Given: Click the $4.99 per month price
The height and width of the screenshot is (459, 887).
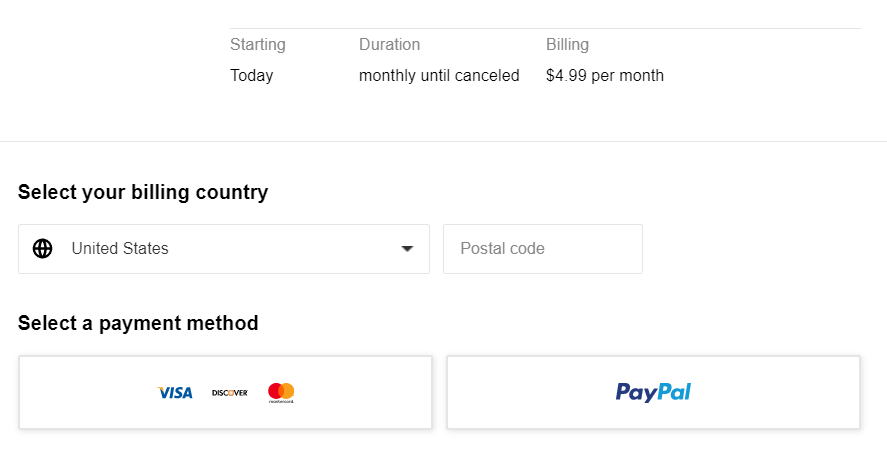Looking at the screenshot, I should 605,75.
